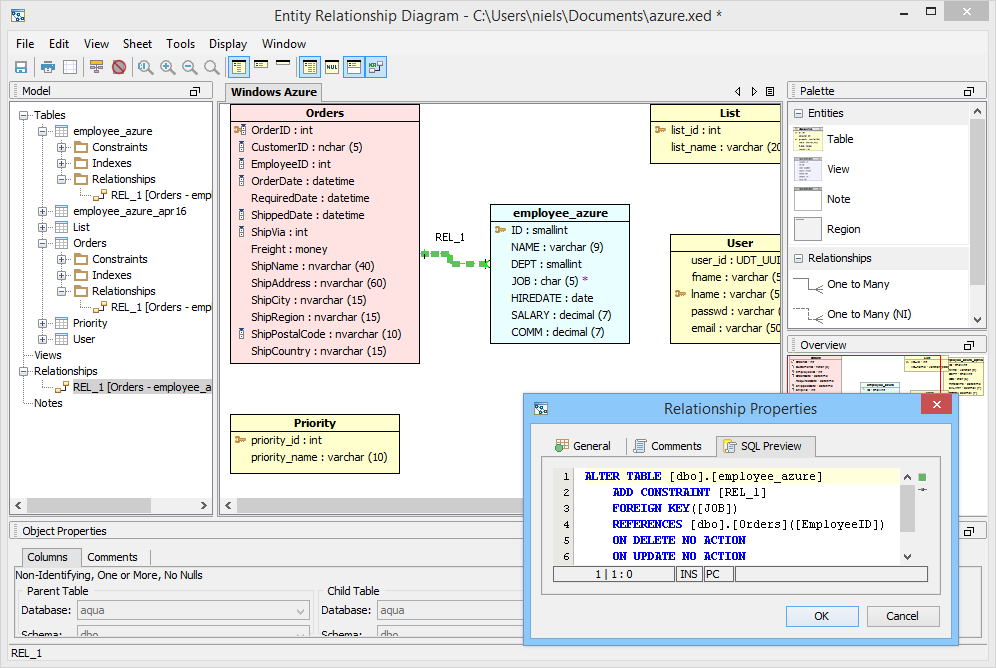Select the Views node in model tree
Screen dimensions: 996x668
pos(48,356)
